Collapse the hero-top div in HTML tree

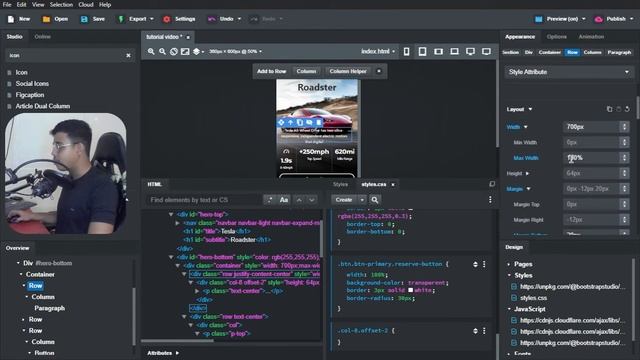click(171, 214)
